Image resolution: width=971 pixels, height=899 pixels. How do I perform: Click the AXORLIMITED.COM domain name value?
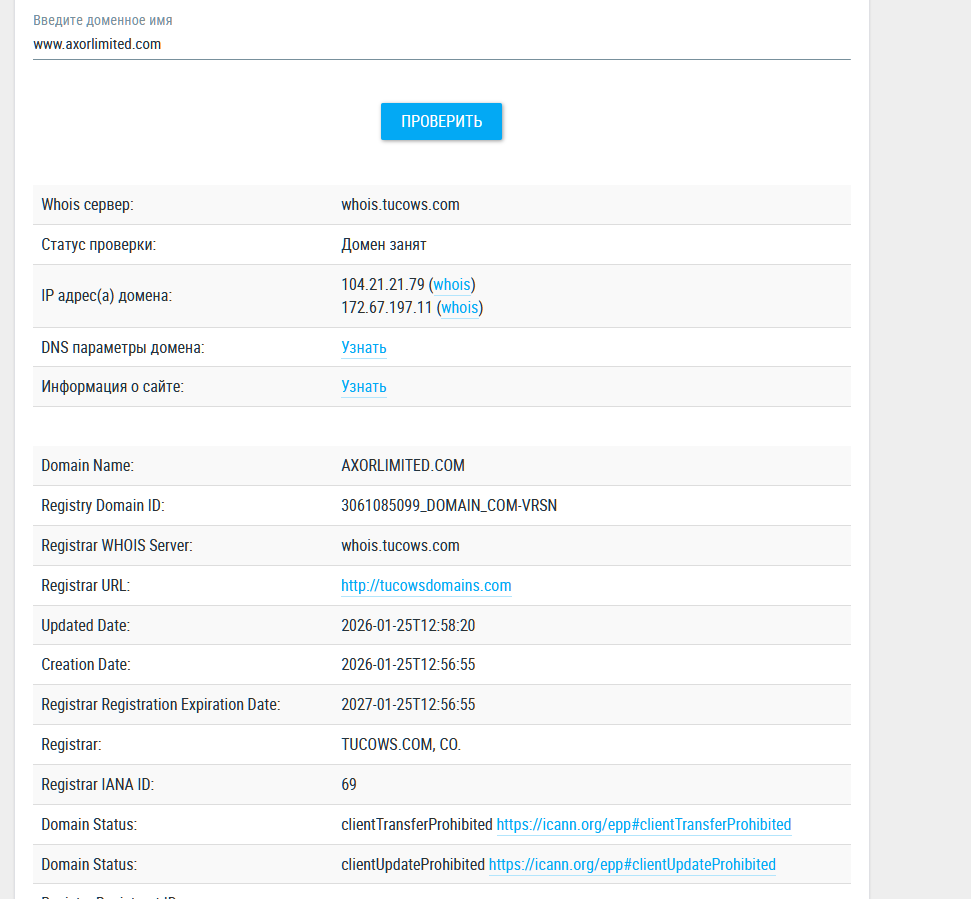point(403,466)
